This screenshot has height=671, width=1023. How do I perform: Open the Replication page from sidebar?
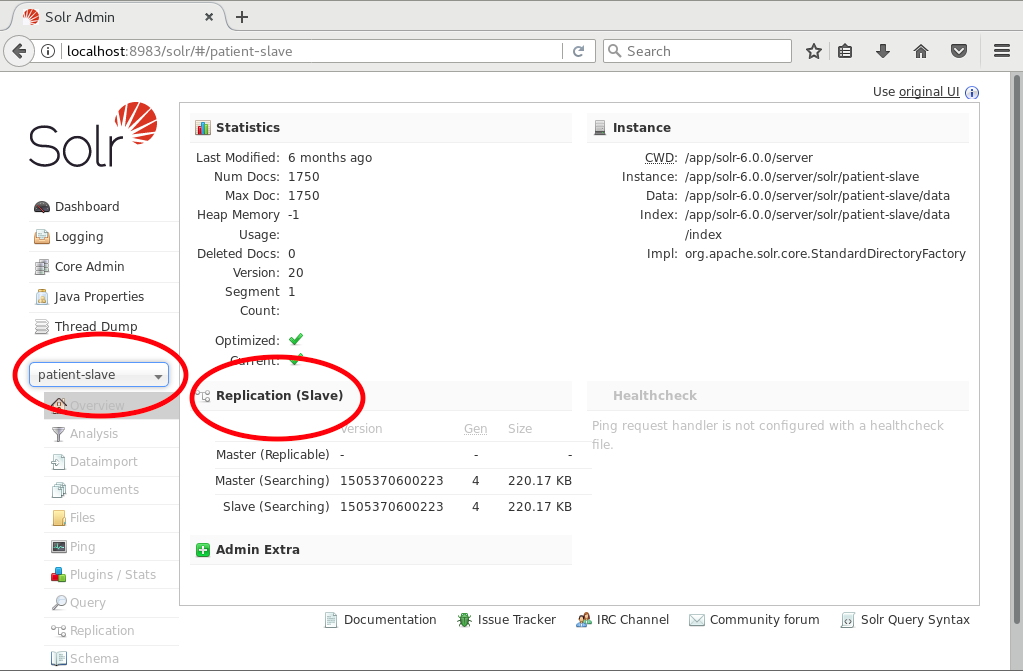[102, 631]
